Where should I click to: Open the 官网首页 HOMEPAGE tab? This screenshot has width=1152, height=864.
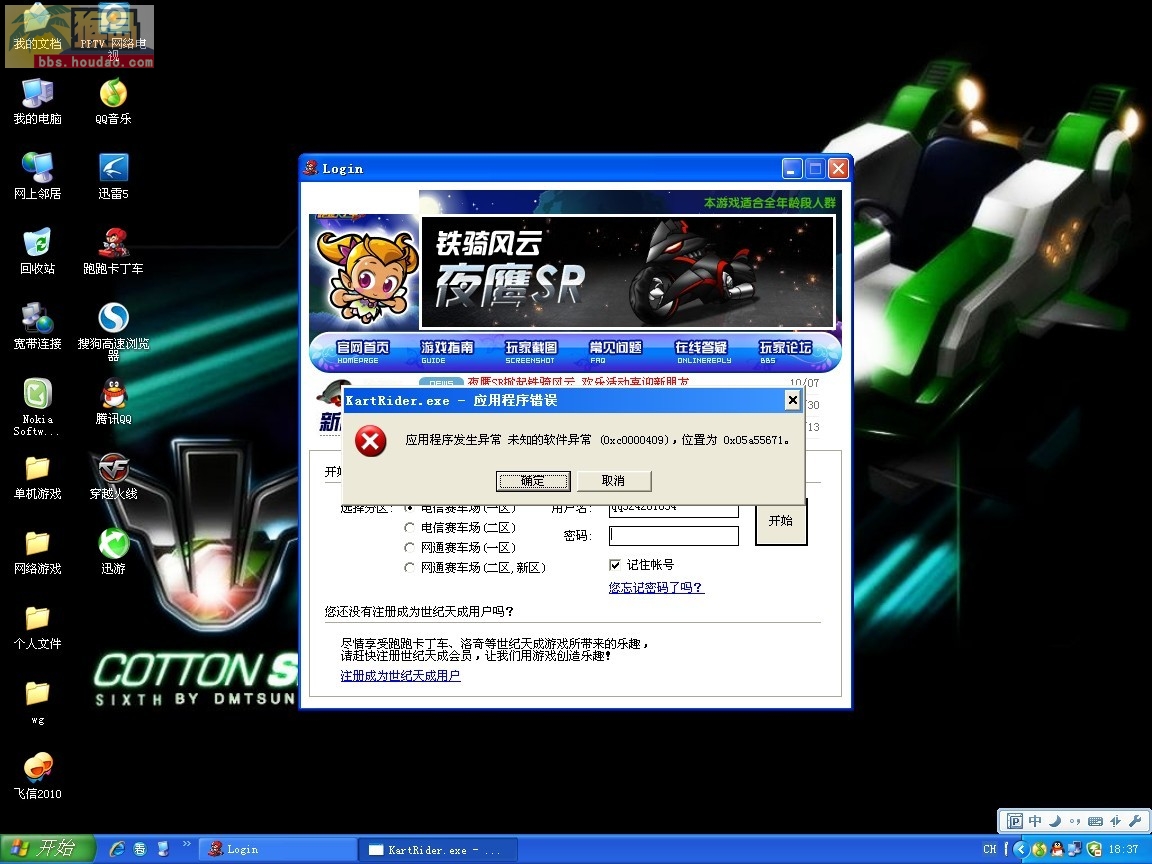pyautogui.click(x=361, y=351)
